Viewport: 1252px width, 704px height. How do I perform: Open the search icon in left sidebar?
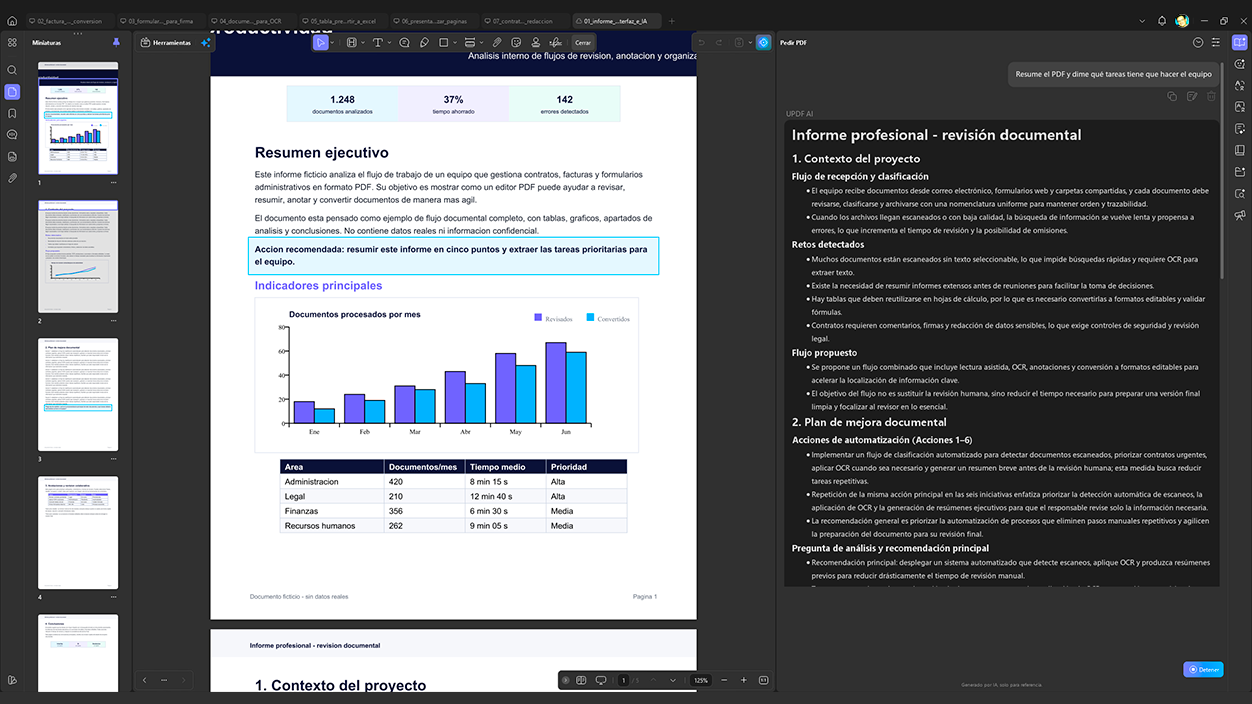pyautogui.click(x=12, y=70)
